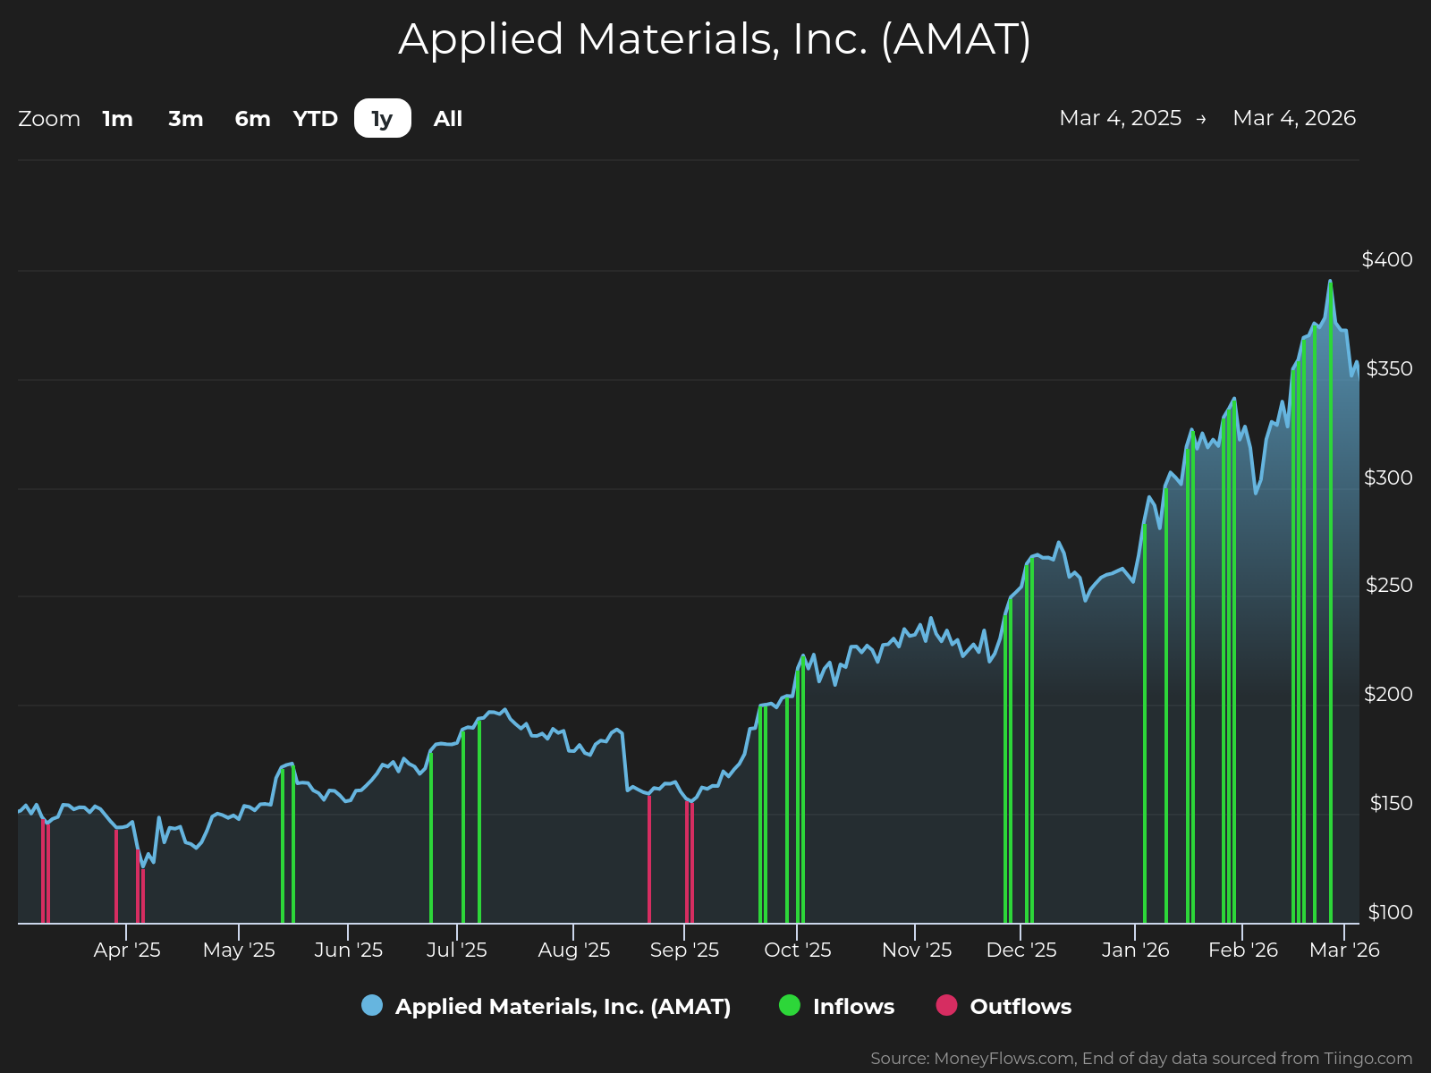
Task: Select the 3m zoom range
Action: pos(185,119)
